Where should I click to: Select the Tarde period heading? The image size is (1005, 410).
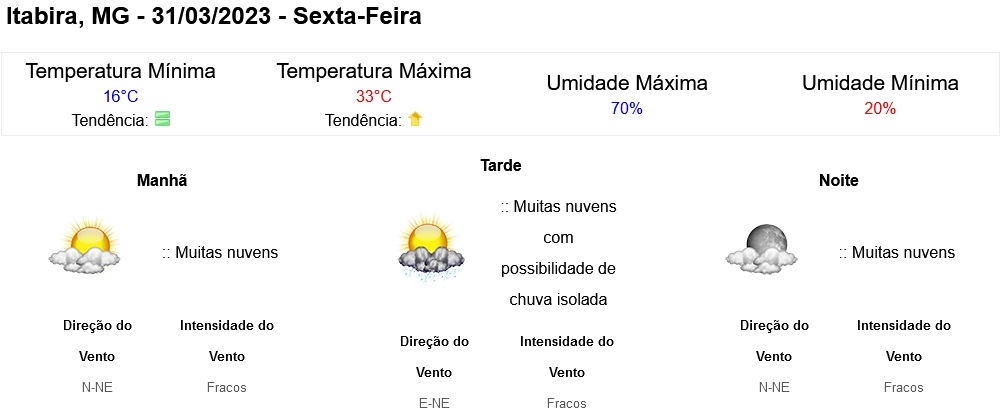click(501, 165)
